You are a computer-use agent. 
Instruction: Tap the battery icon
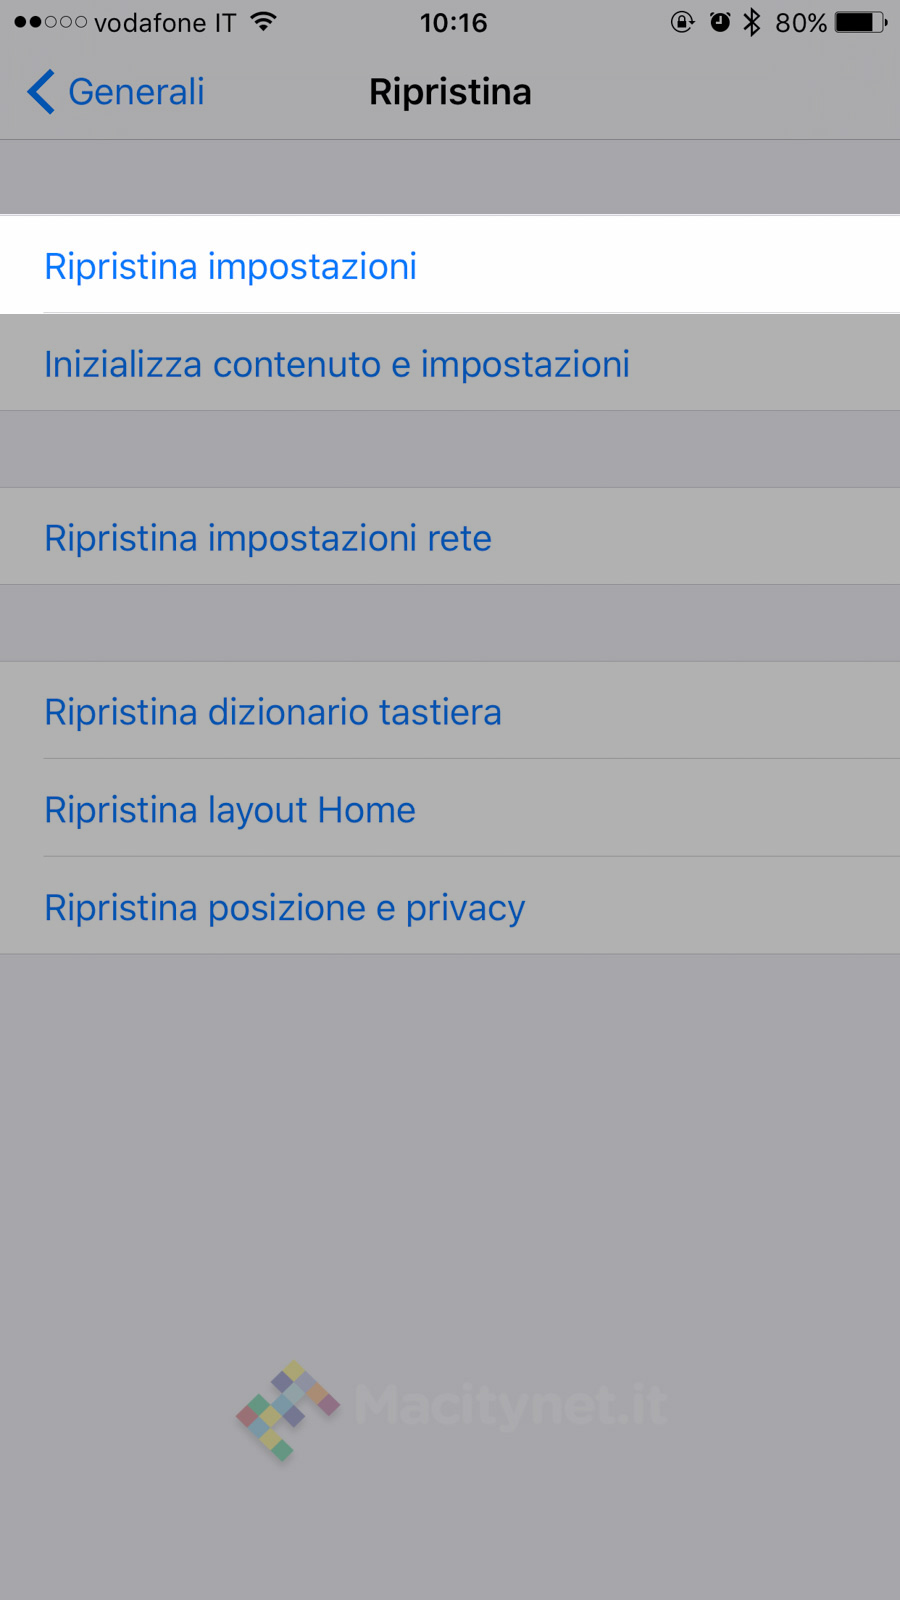[x=860, y=22]
